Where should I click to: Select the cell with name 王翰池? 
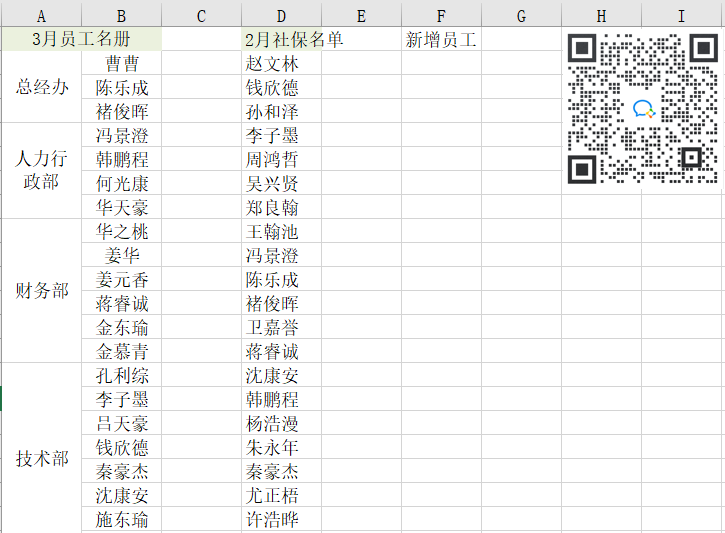(x=281, y=232)
